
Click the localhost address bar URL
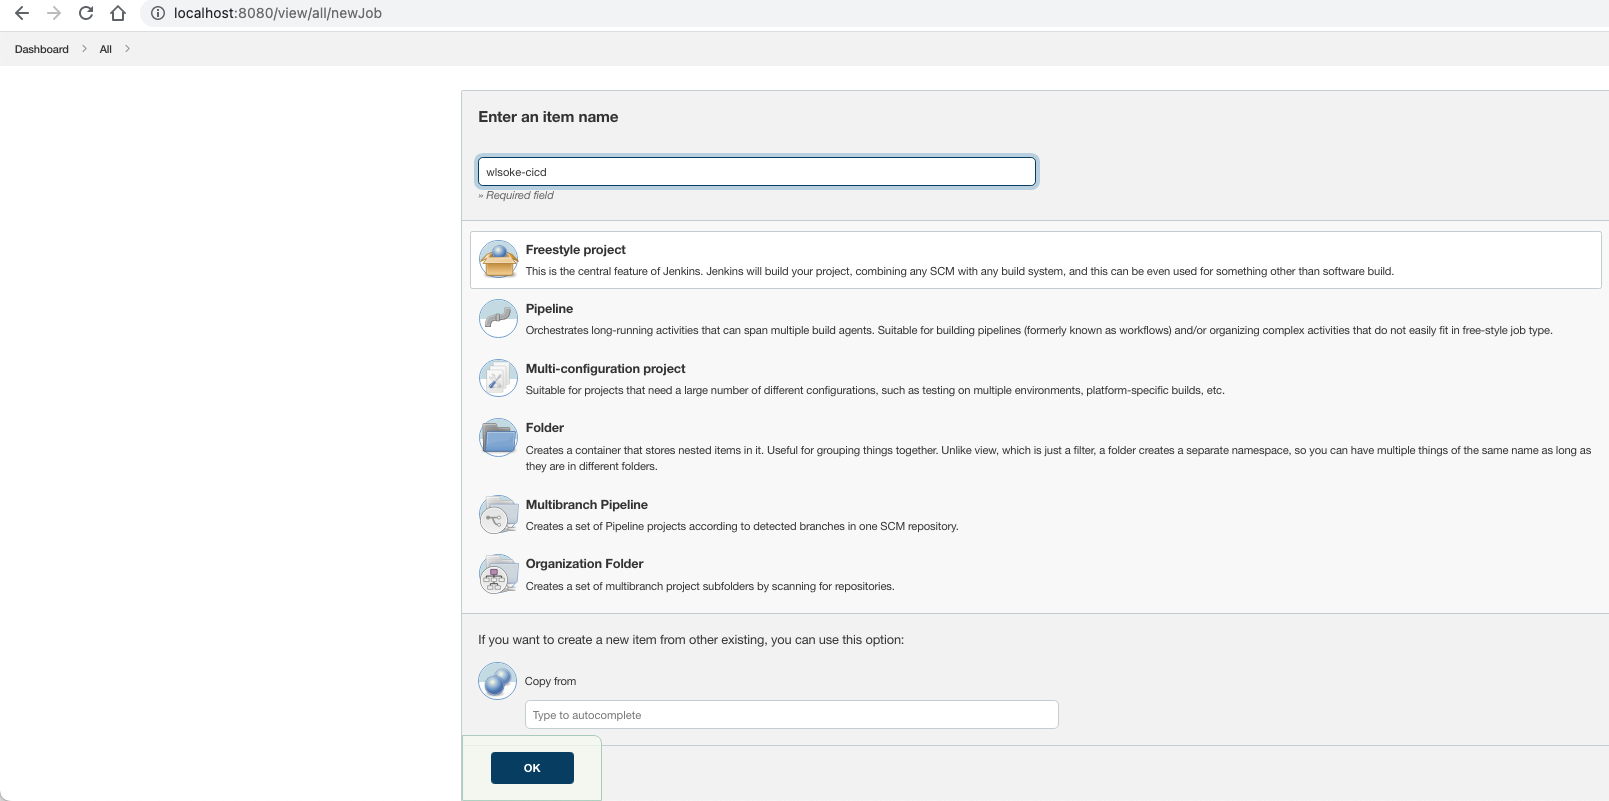click(278, 13)
